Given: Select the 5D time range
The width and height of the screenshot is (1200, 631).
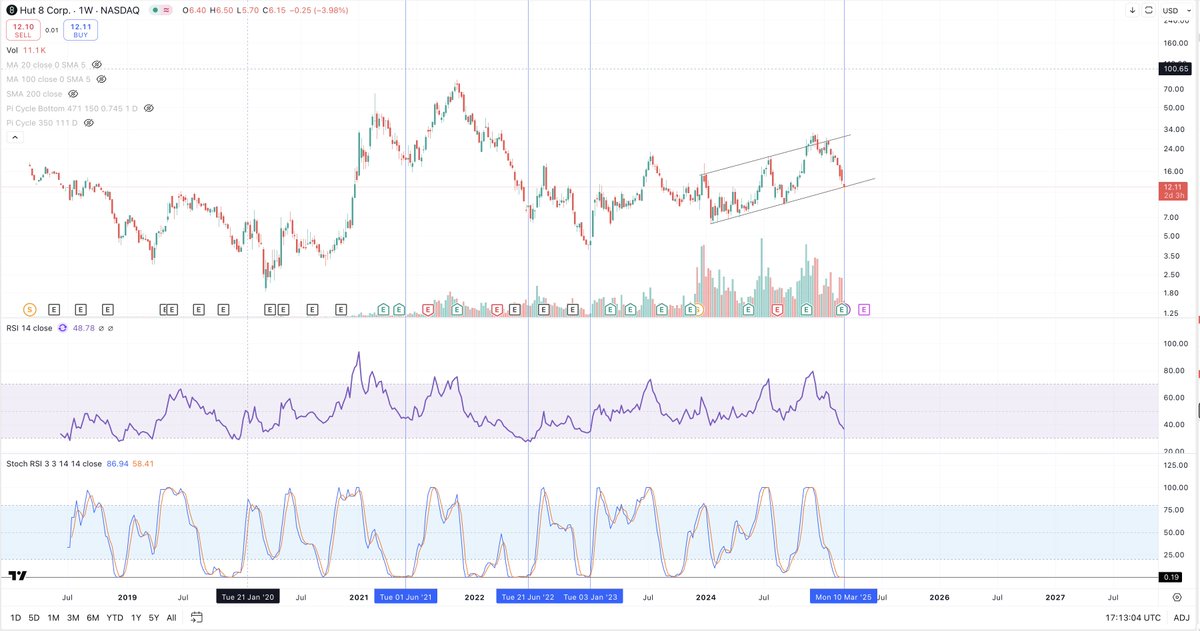Looking at the screenshot, I should (x=34, y=618).
